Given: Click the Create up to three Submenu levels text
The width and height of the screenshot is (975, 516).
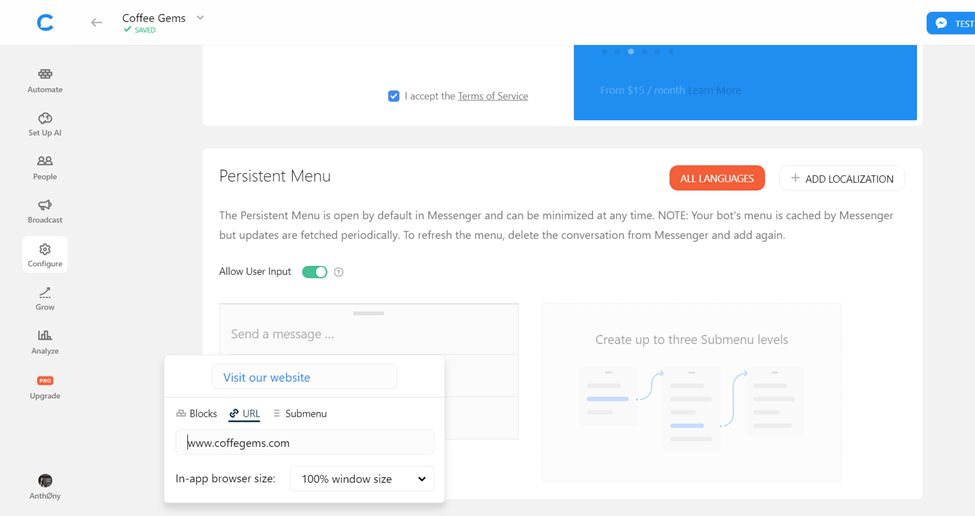Looking at the screenshot, I should 691,339.
